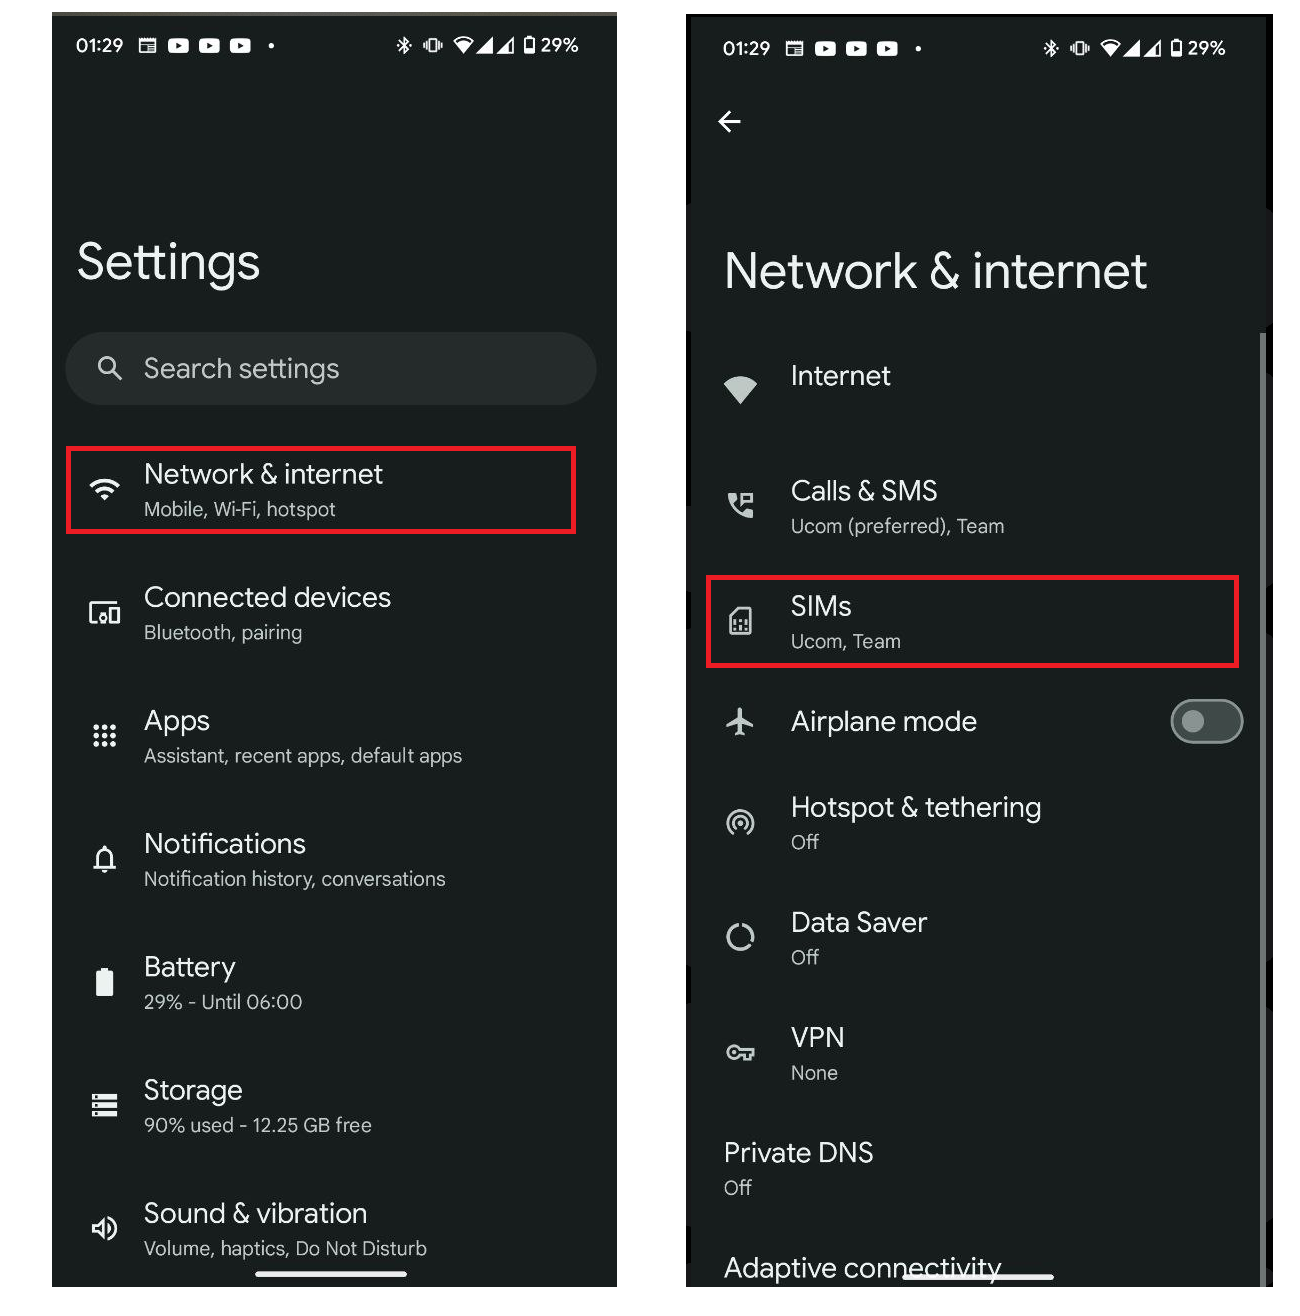The image size is (1300, 1316).
Task: Tap the SIM card icon beside SIMs
Action: [x=740, y=622]
